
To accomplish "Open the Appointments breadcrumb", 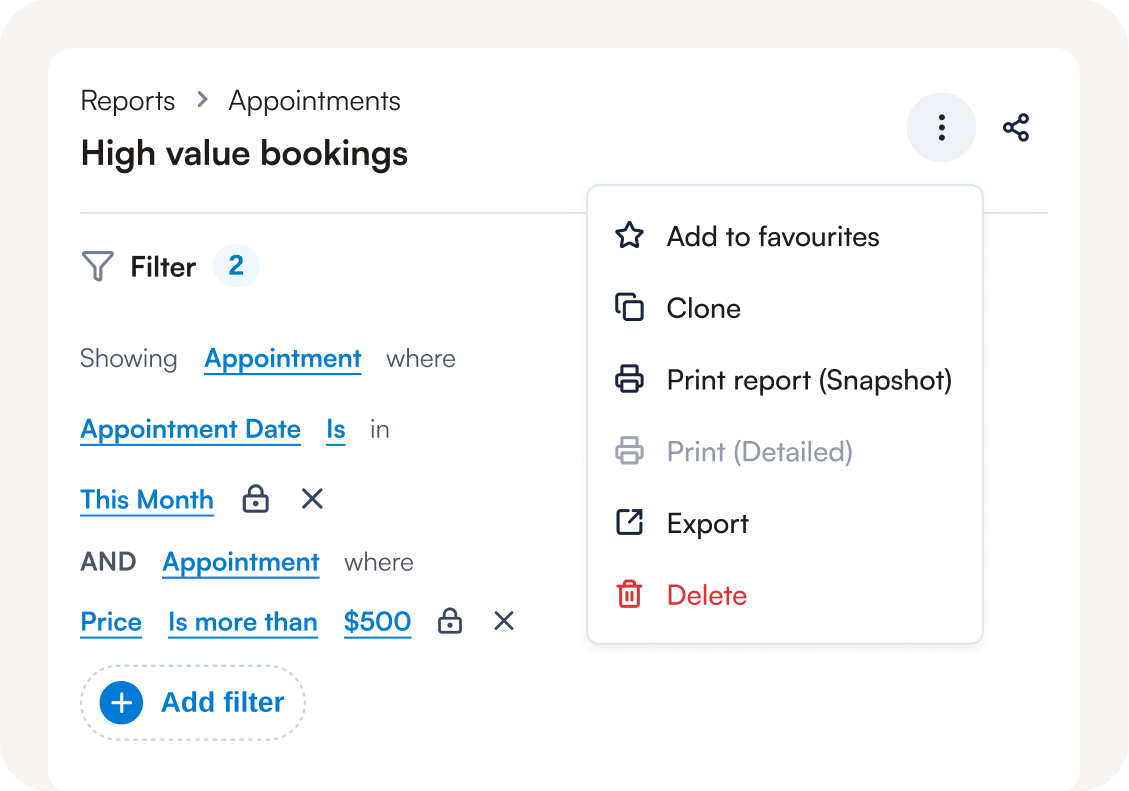I will pyautogui.click(x=314, y=101).
